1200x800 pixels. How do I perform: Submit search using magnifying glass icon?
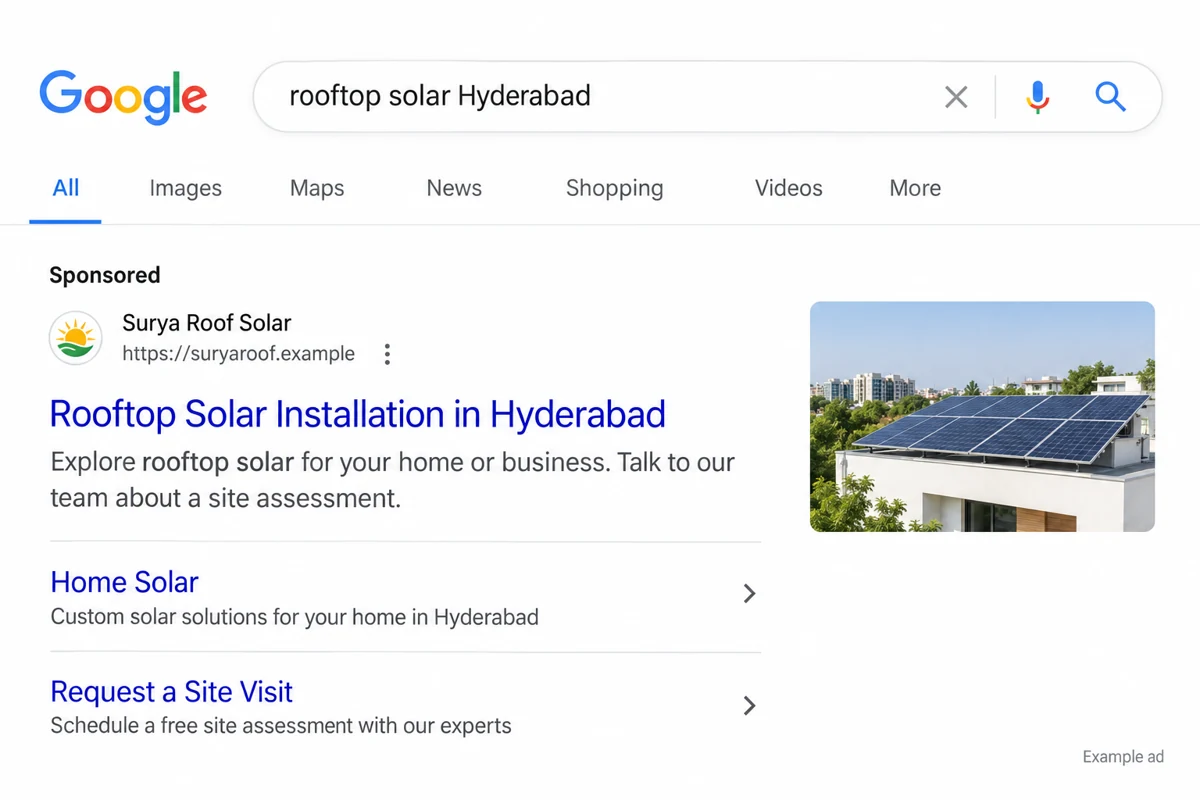click(x=1110, y=97)
